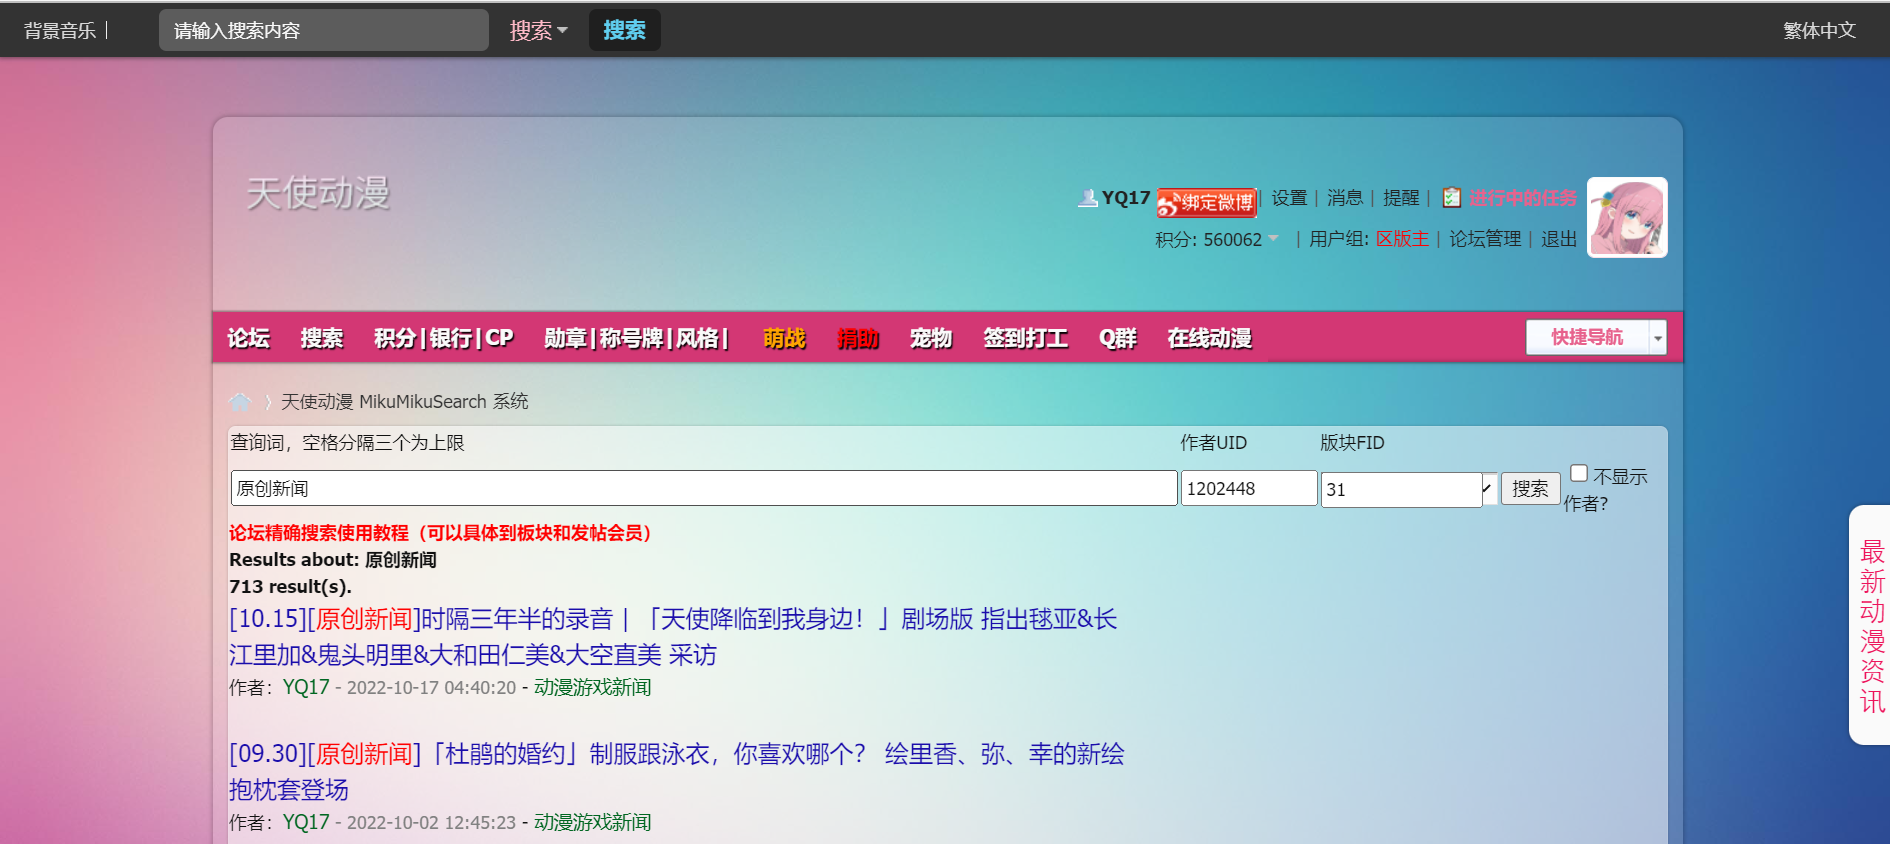The height and width of the screenshot is (844, 1890).
Task: Open the quick navigation dropdown arrow
Action: pos(1658,338)
